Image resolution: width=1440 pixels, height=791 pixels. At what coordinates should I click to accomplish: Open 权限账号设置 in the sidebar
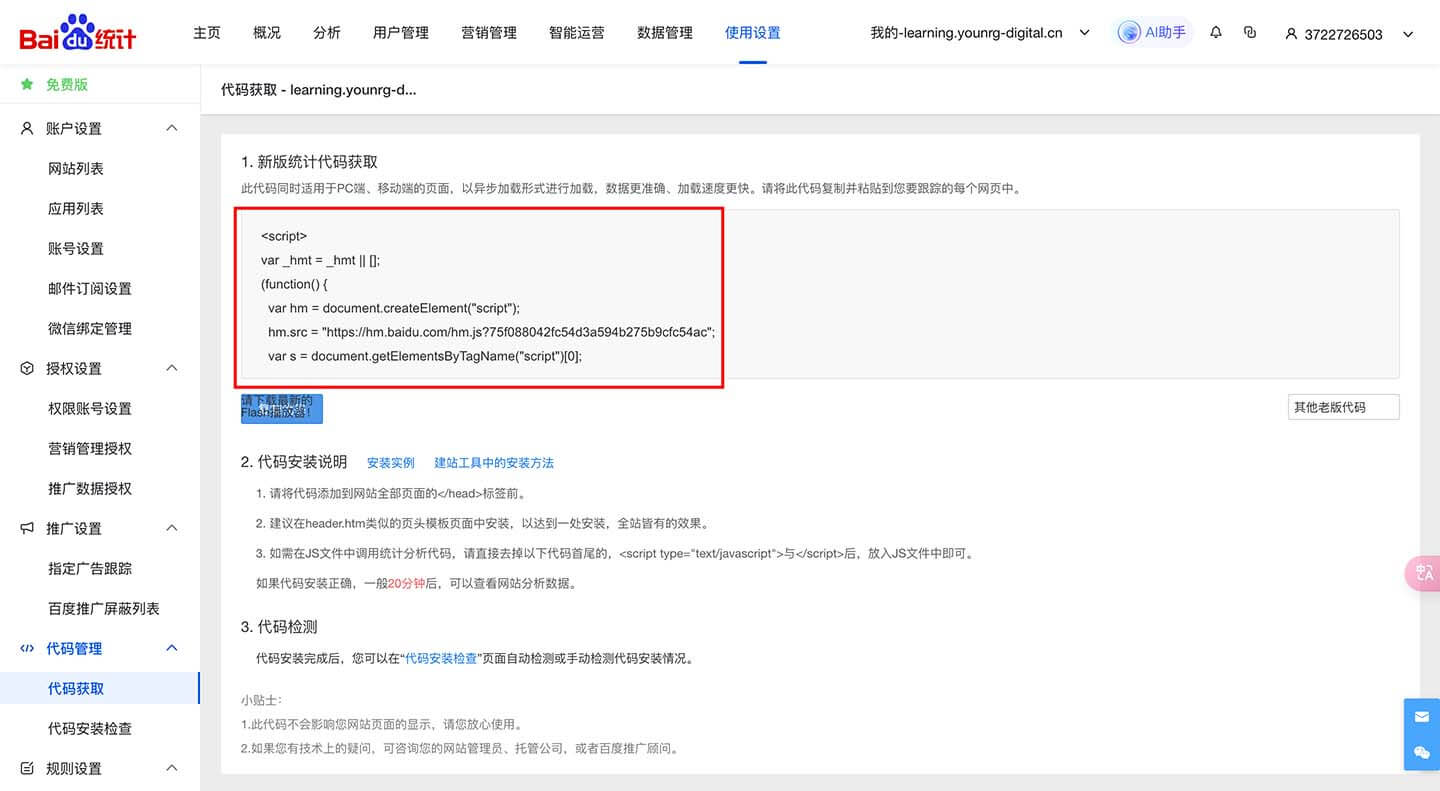pyautogui.click(x=90, y=408)
